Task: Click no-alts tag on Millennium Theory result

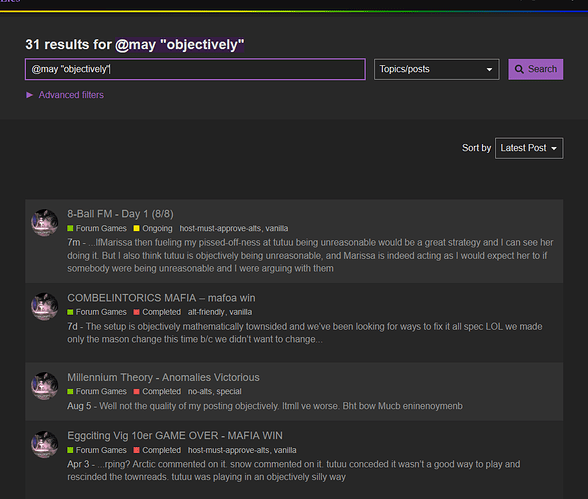Action: point(201,391)
